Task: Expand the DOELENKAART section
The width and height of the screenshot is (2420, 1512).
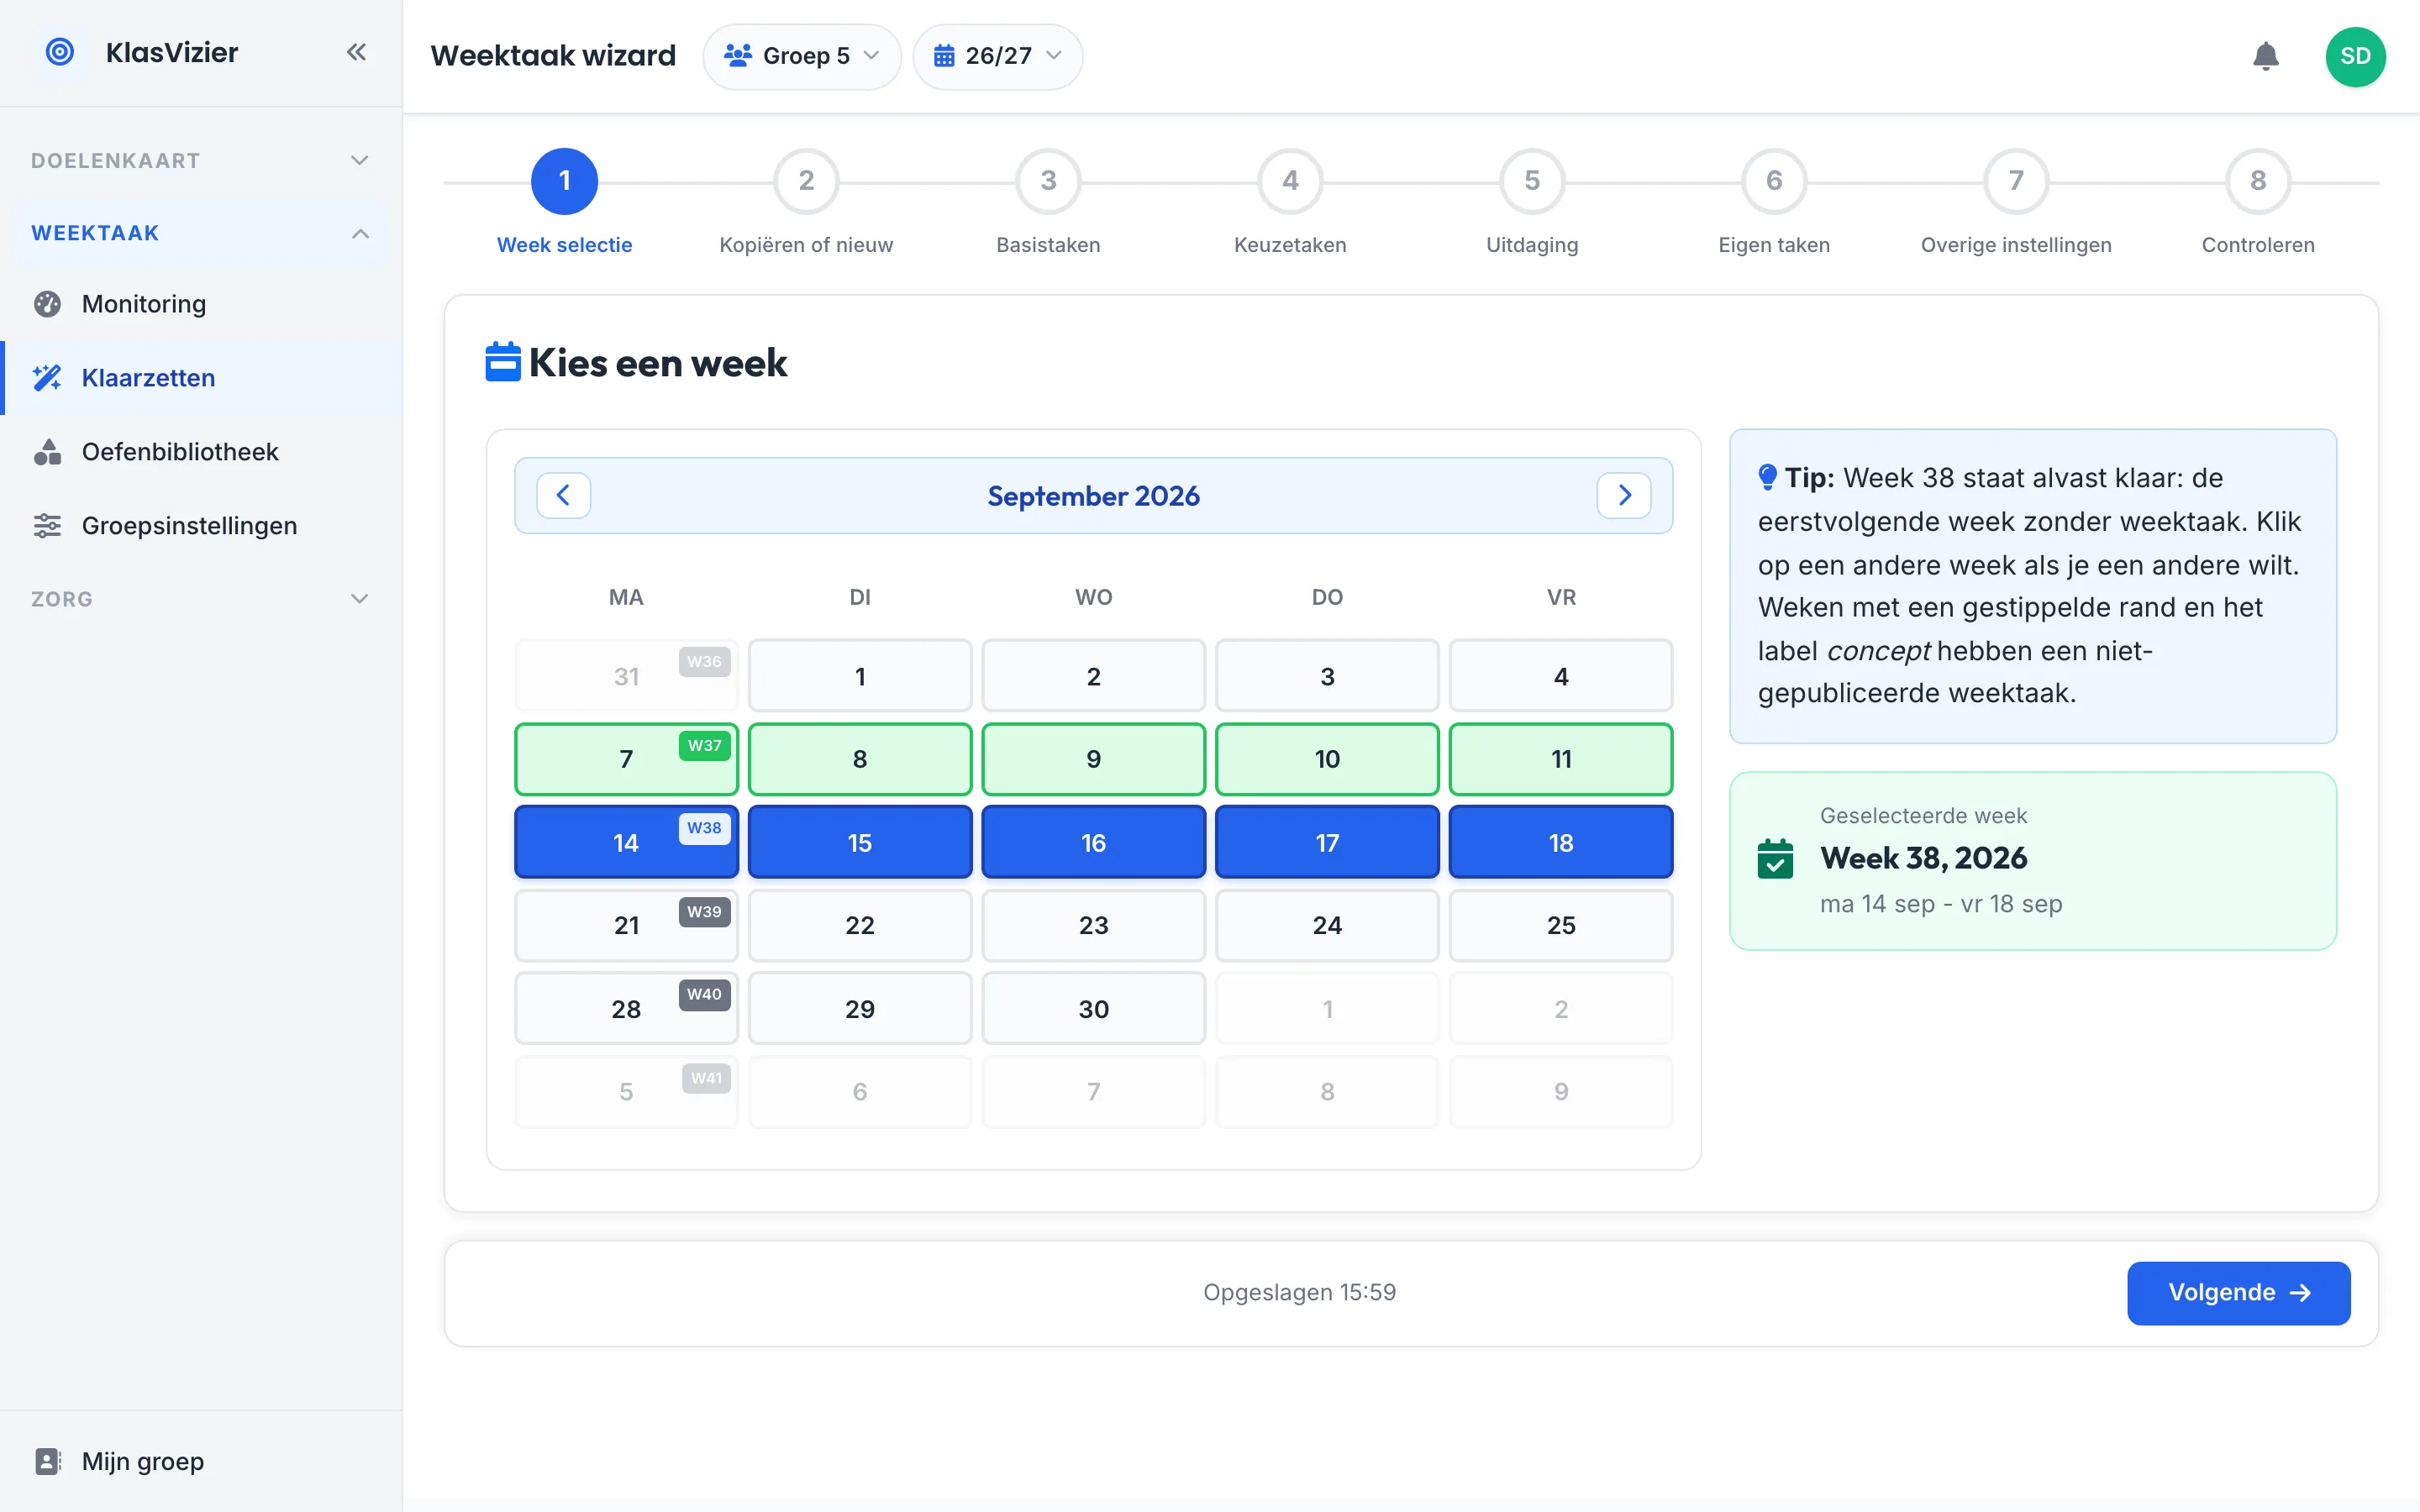Action: 201,160
